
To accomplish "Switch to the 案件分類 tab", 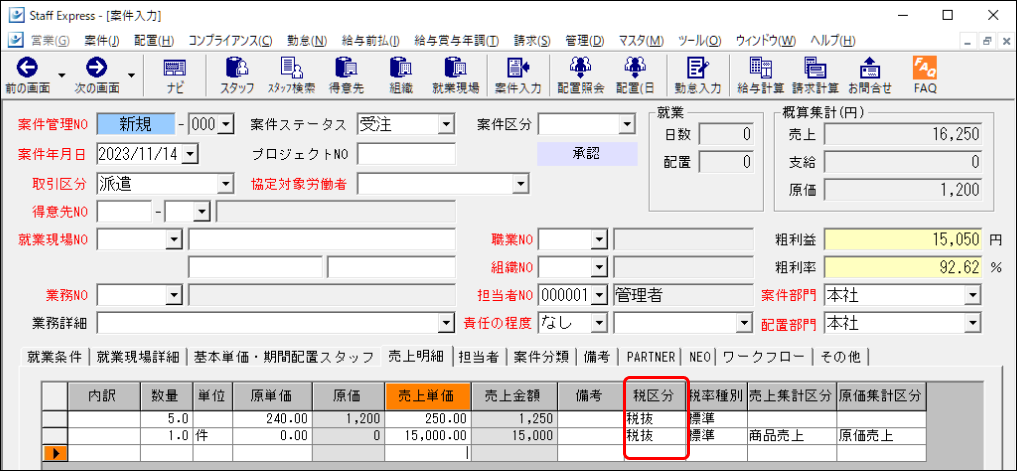I will coord(541,356).
